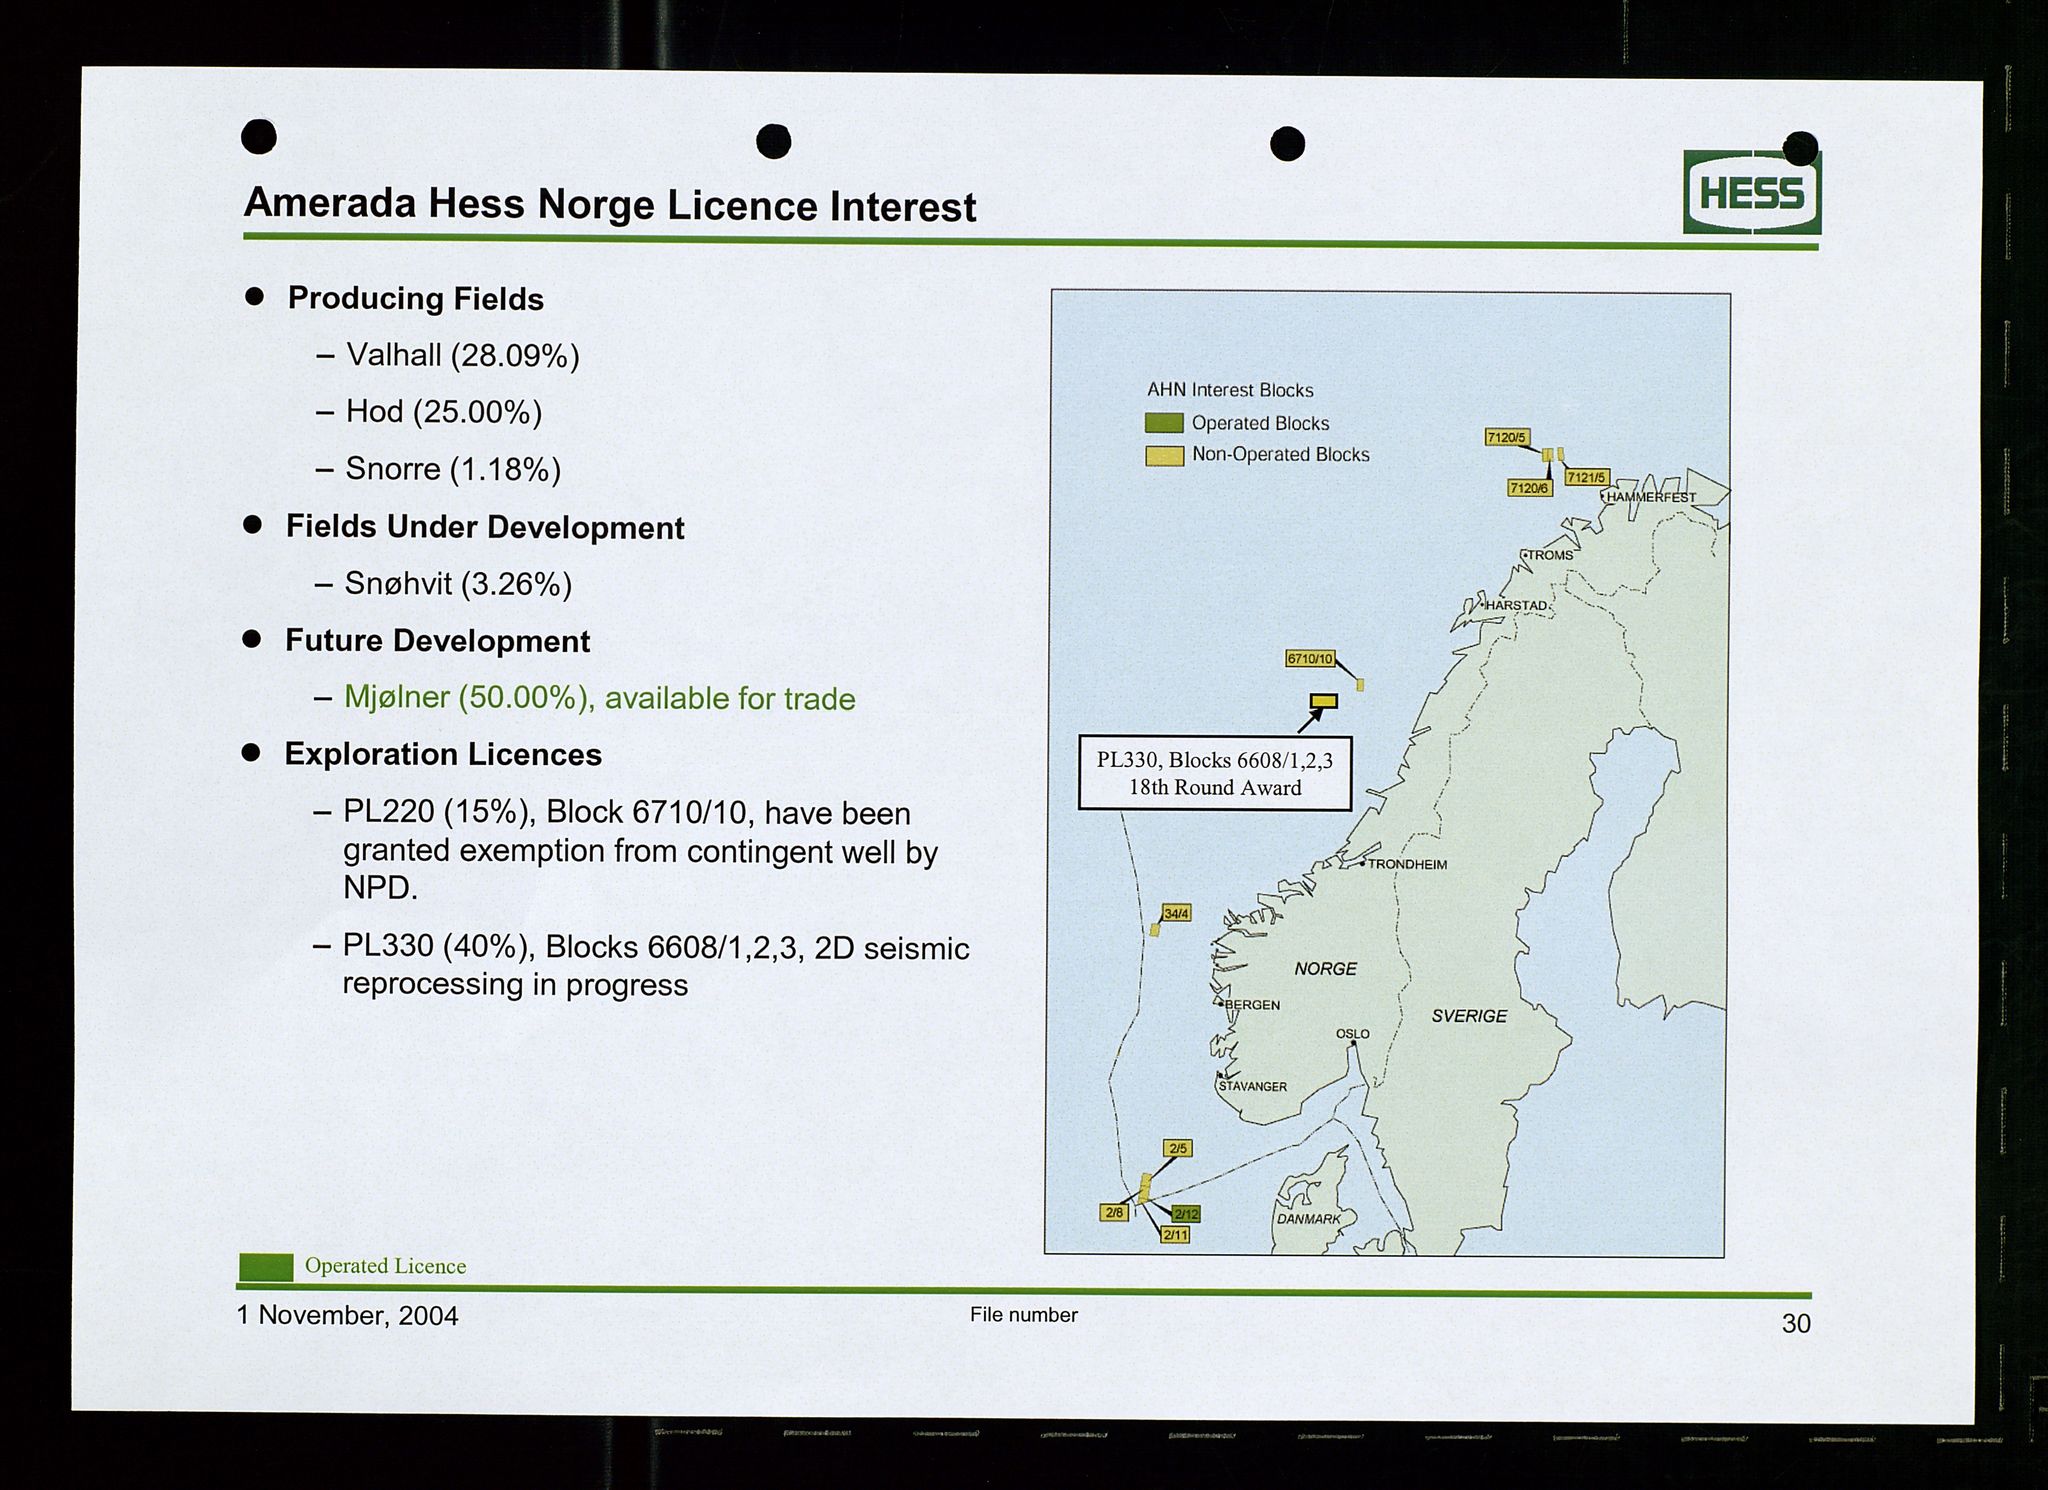Click the 2/5 block label on map
The width and height of the screenshot is (2048, 1490).
pyautogui.click(x=1178, y=1148)
